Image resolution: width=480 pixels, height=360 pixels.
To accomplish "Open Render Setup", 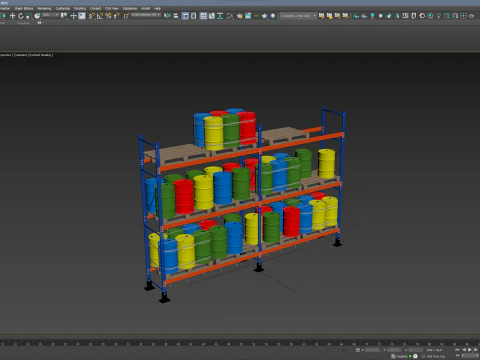I will 240,16.
